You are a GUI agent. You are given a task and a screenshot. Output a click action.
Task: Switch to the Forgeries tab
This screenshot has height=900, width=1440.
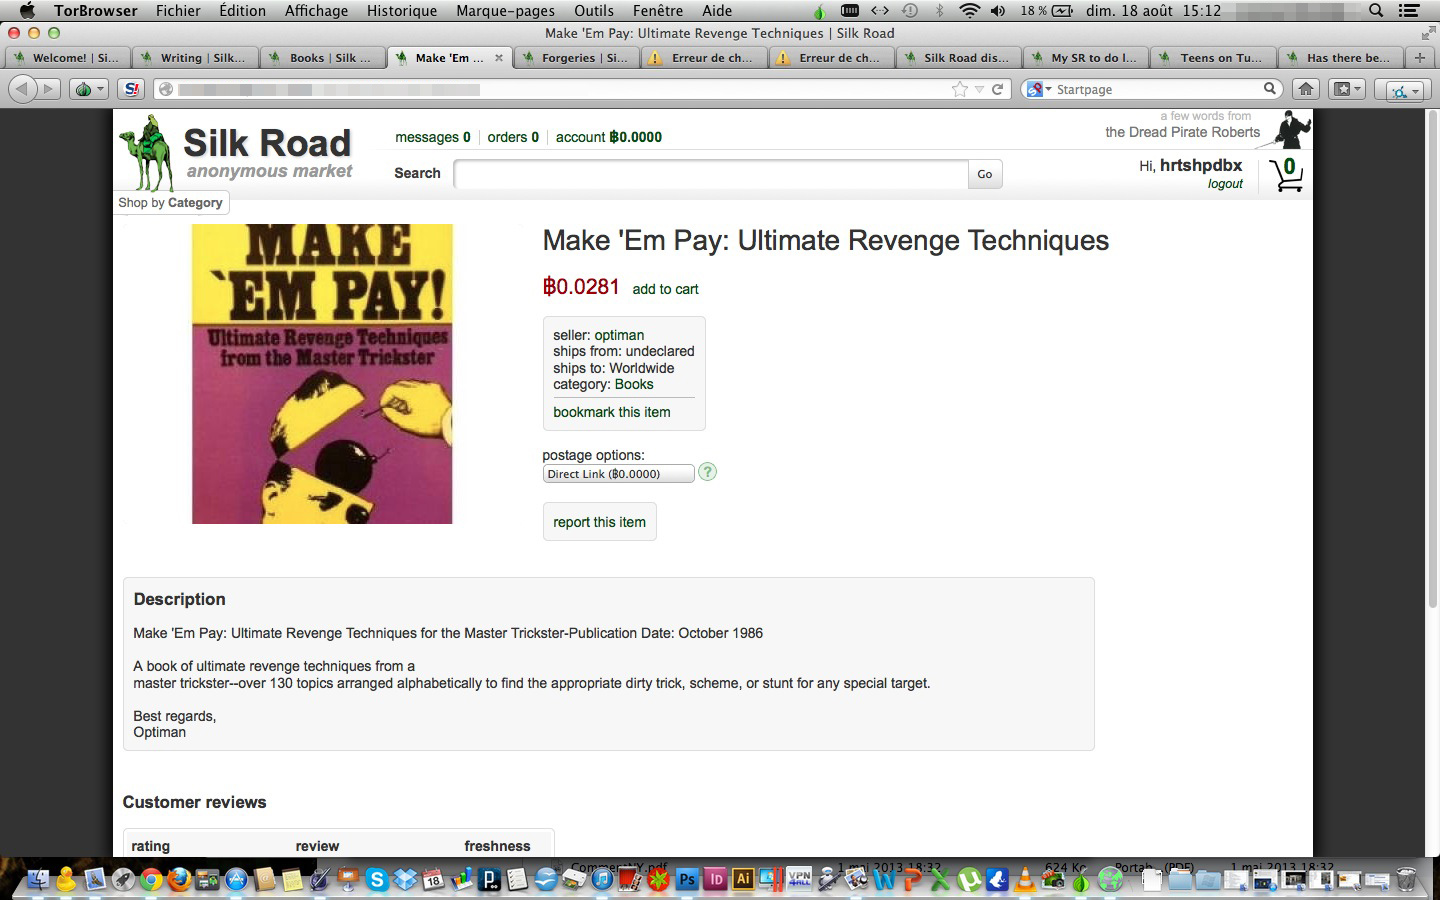pos(577,58)
